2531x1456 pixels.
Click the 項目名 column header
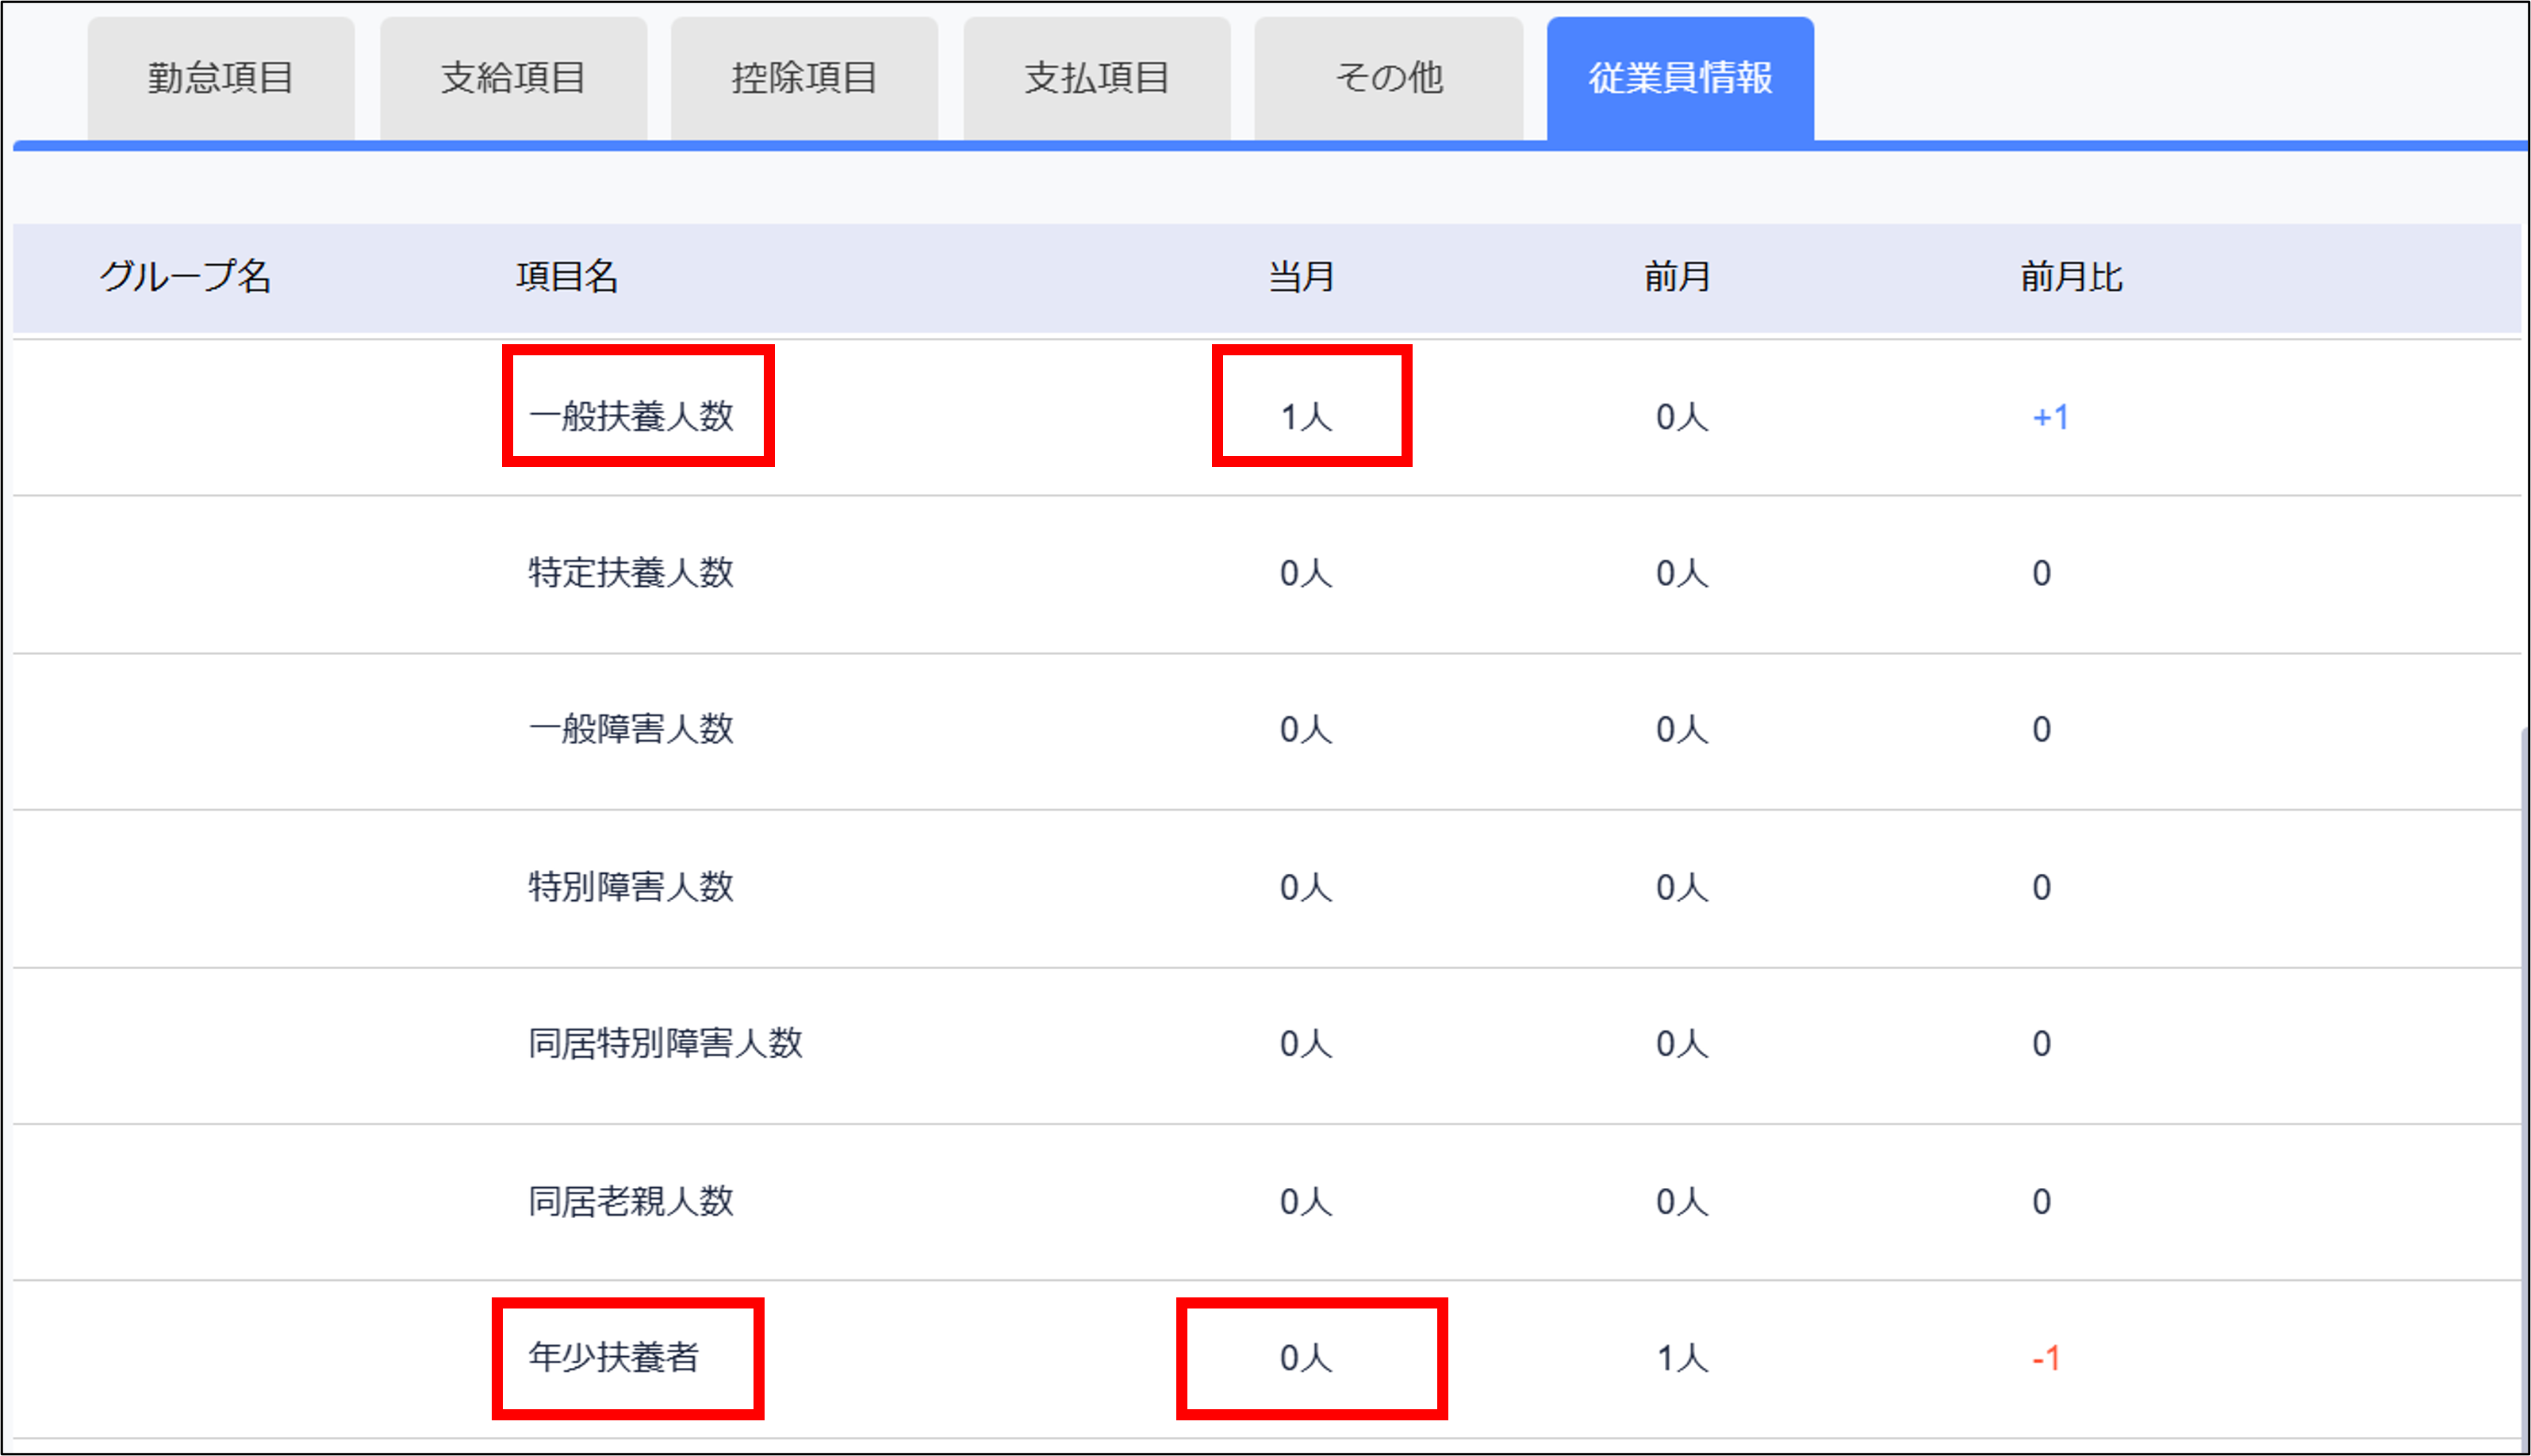coord(567,276)
